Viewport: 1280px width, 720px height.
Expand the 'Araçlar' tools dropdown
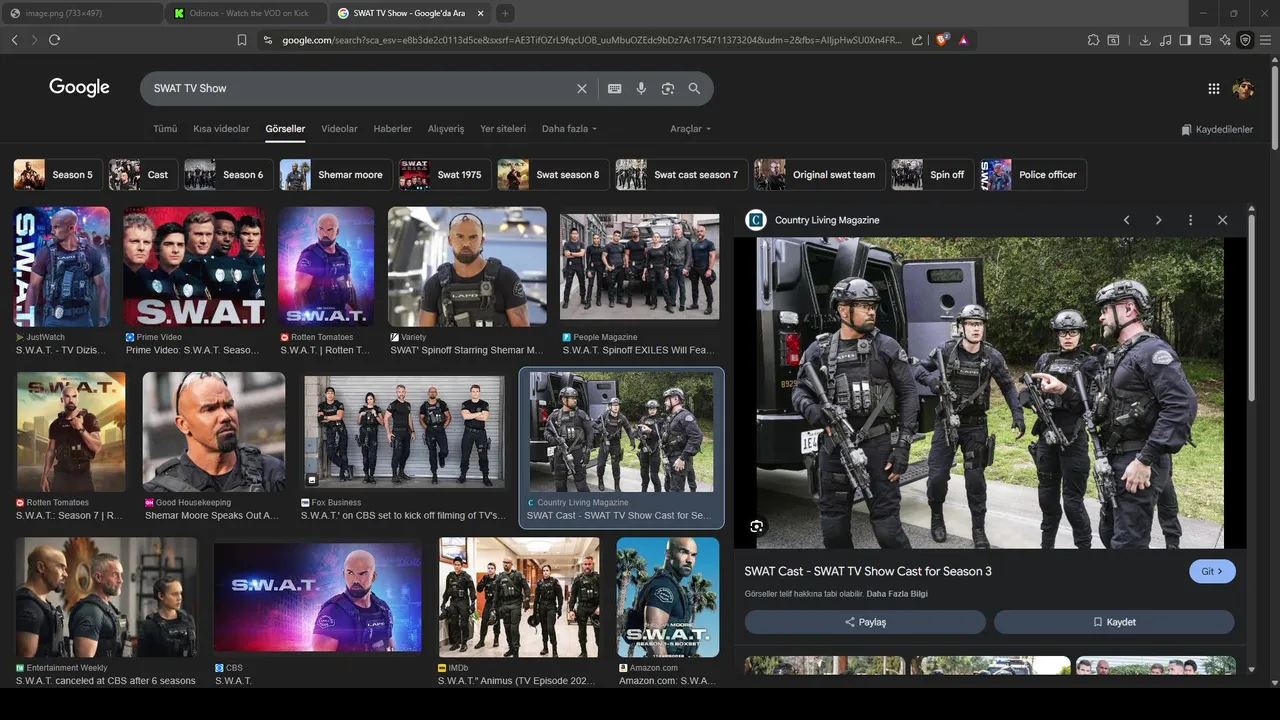coord(691,129)
